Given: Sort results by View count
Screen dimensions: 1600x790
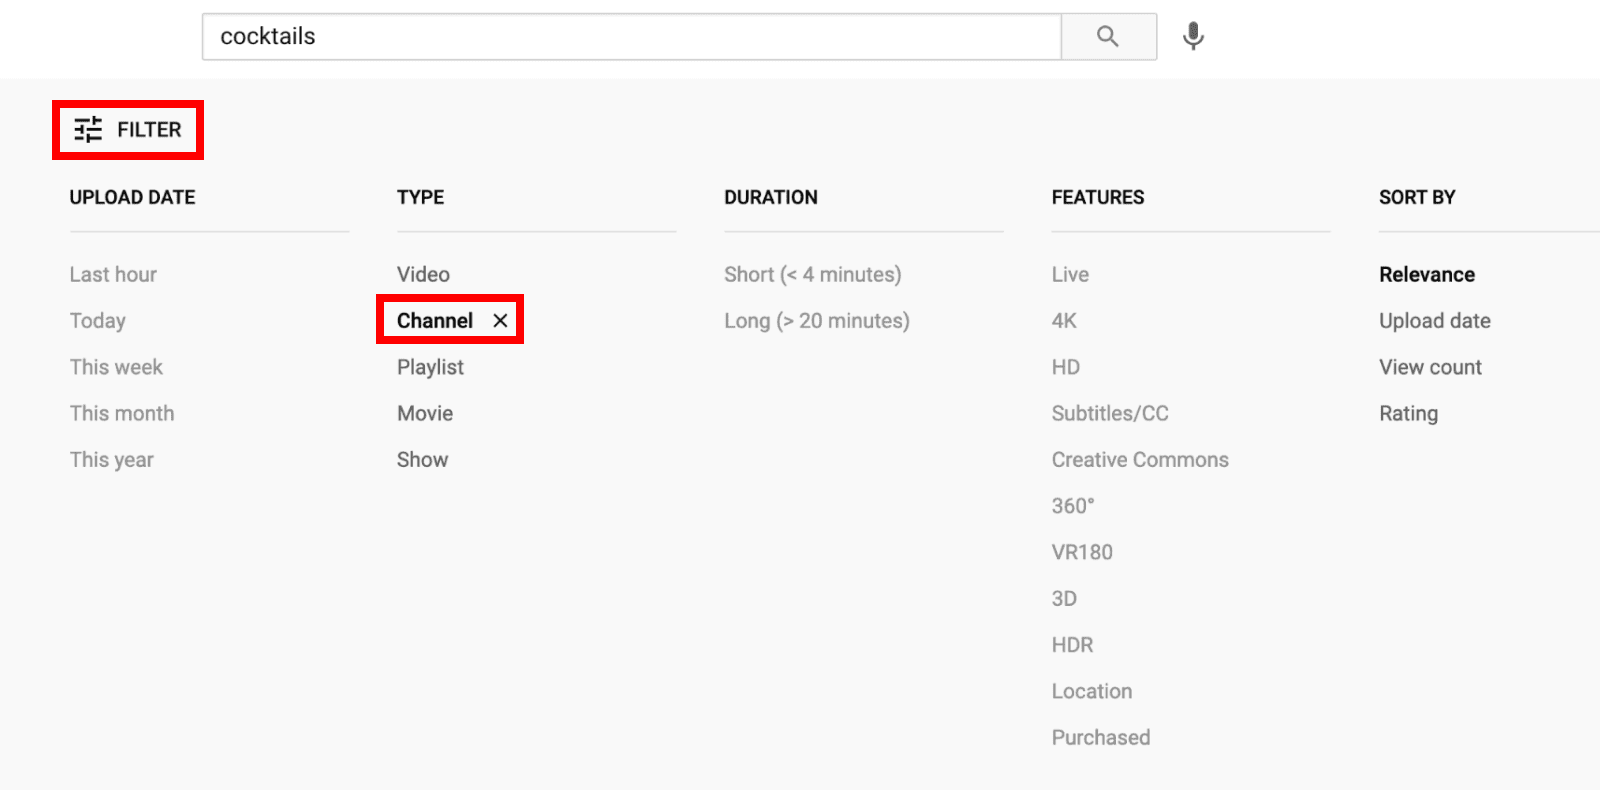Looking at the screenshot, I should point(1430,367).
